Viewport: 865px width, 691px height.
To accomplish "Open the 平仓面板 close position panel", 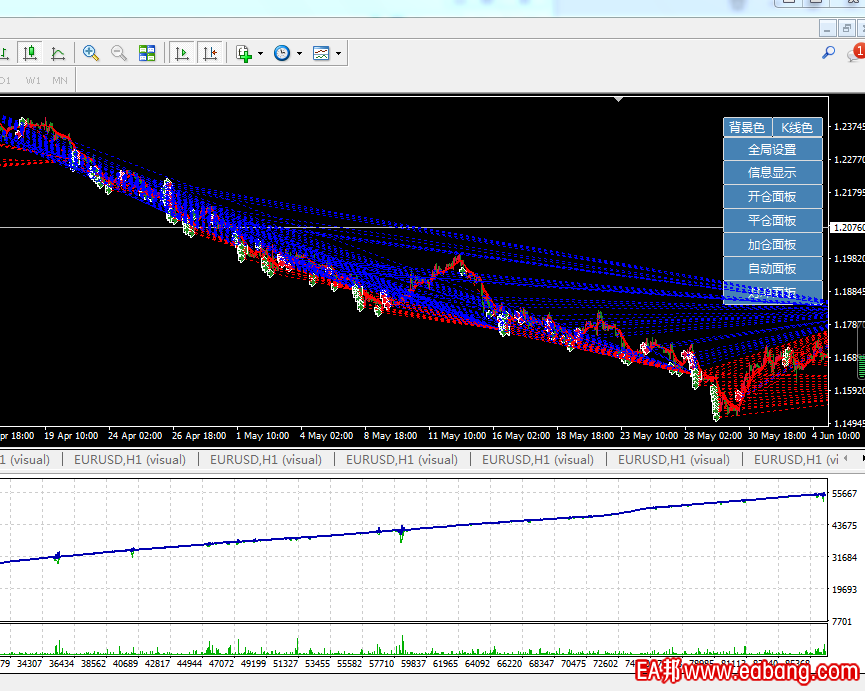I will tap(772, 221).
